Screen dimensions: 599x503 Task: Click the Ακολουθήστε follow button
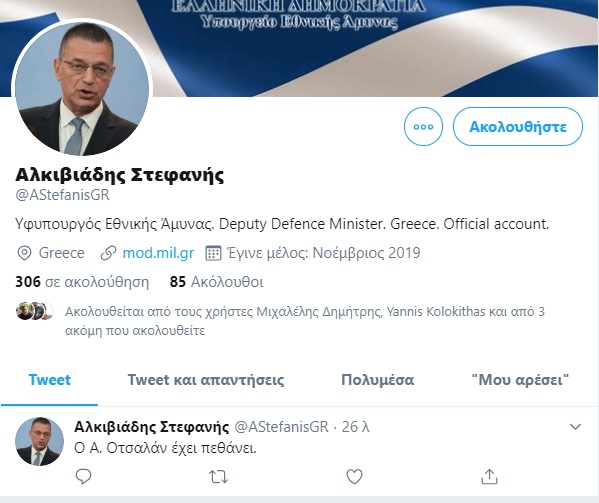(x=518, y=126)
